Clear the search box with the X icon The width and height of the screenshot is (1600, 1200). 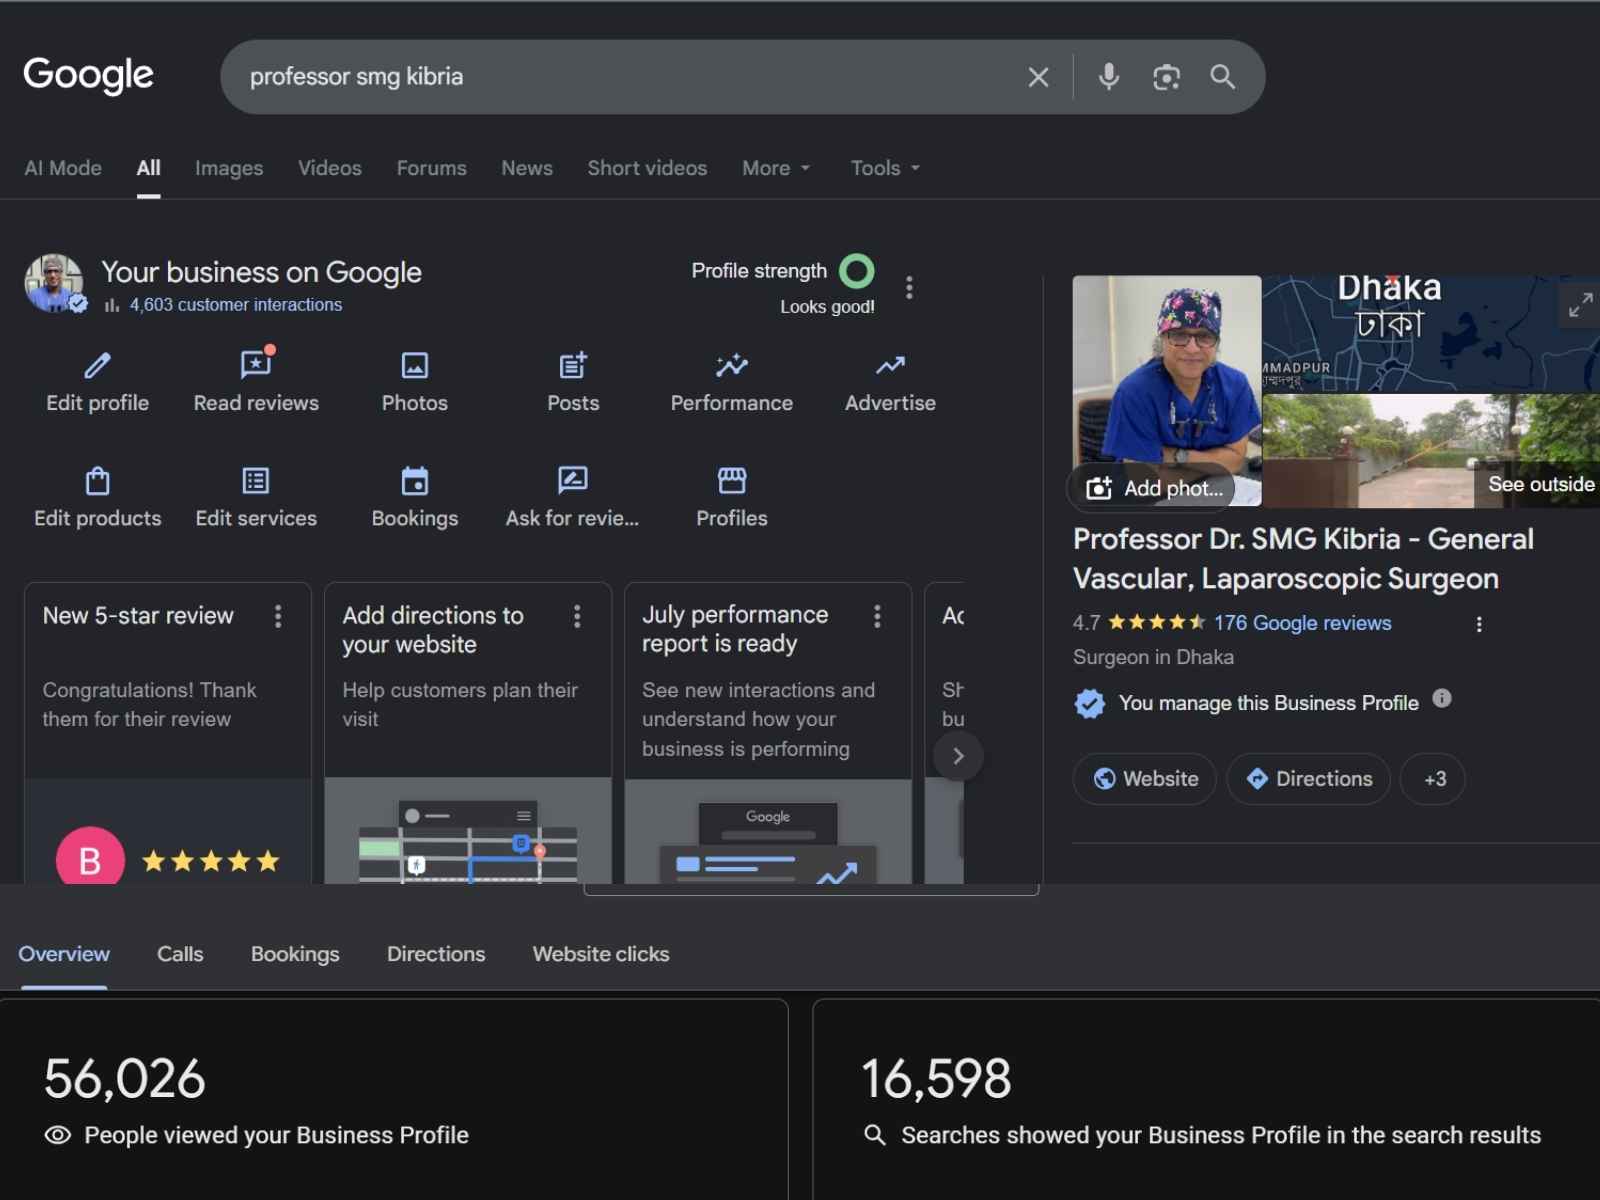pos(1038,77)
